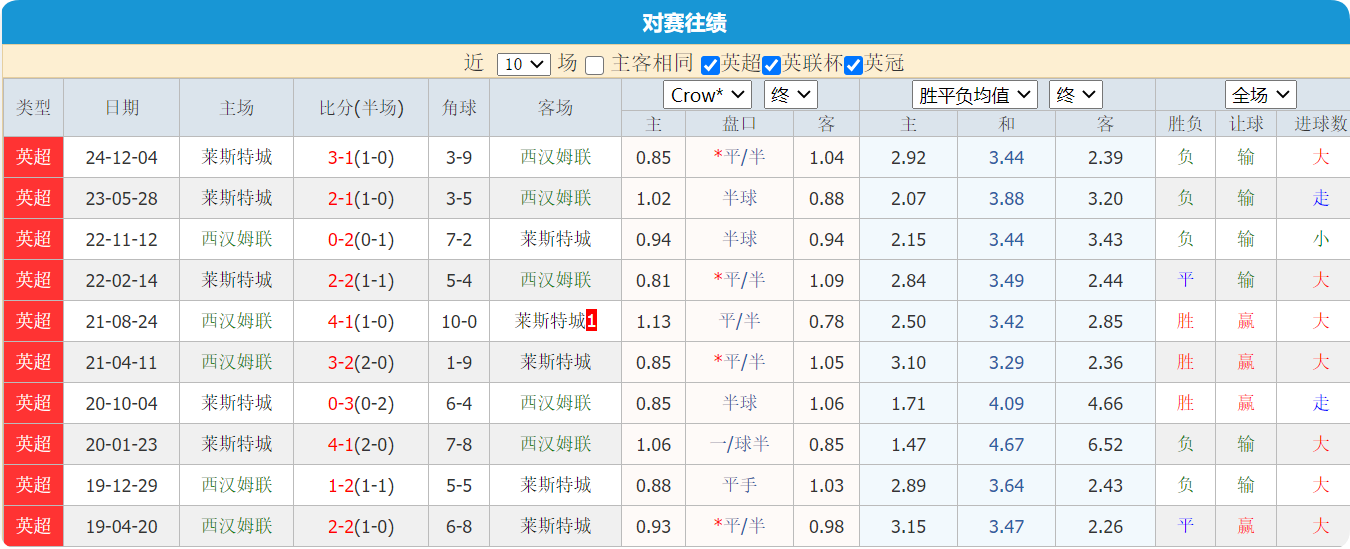Open the 胜平负均值 dropdown
This screenshot has width=1350, height=549.
(975, 95)
